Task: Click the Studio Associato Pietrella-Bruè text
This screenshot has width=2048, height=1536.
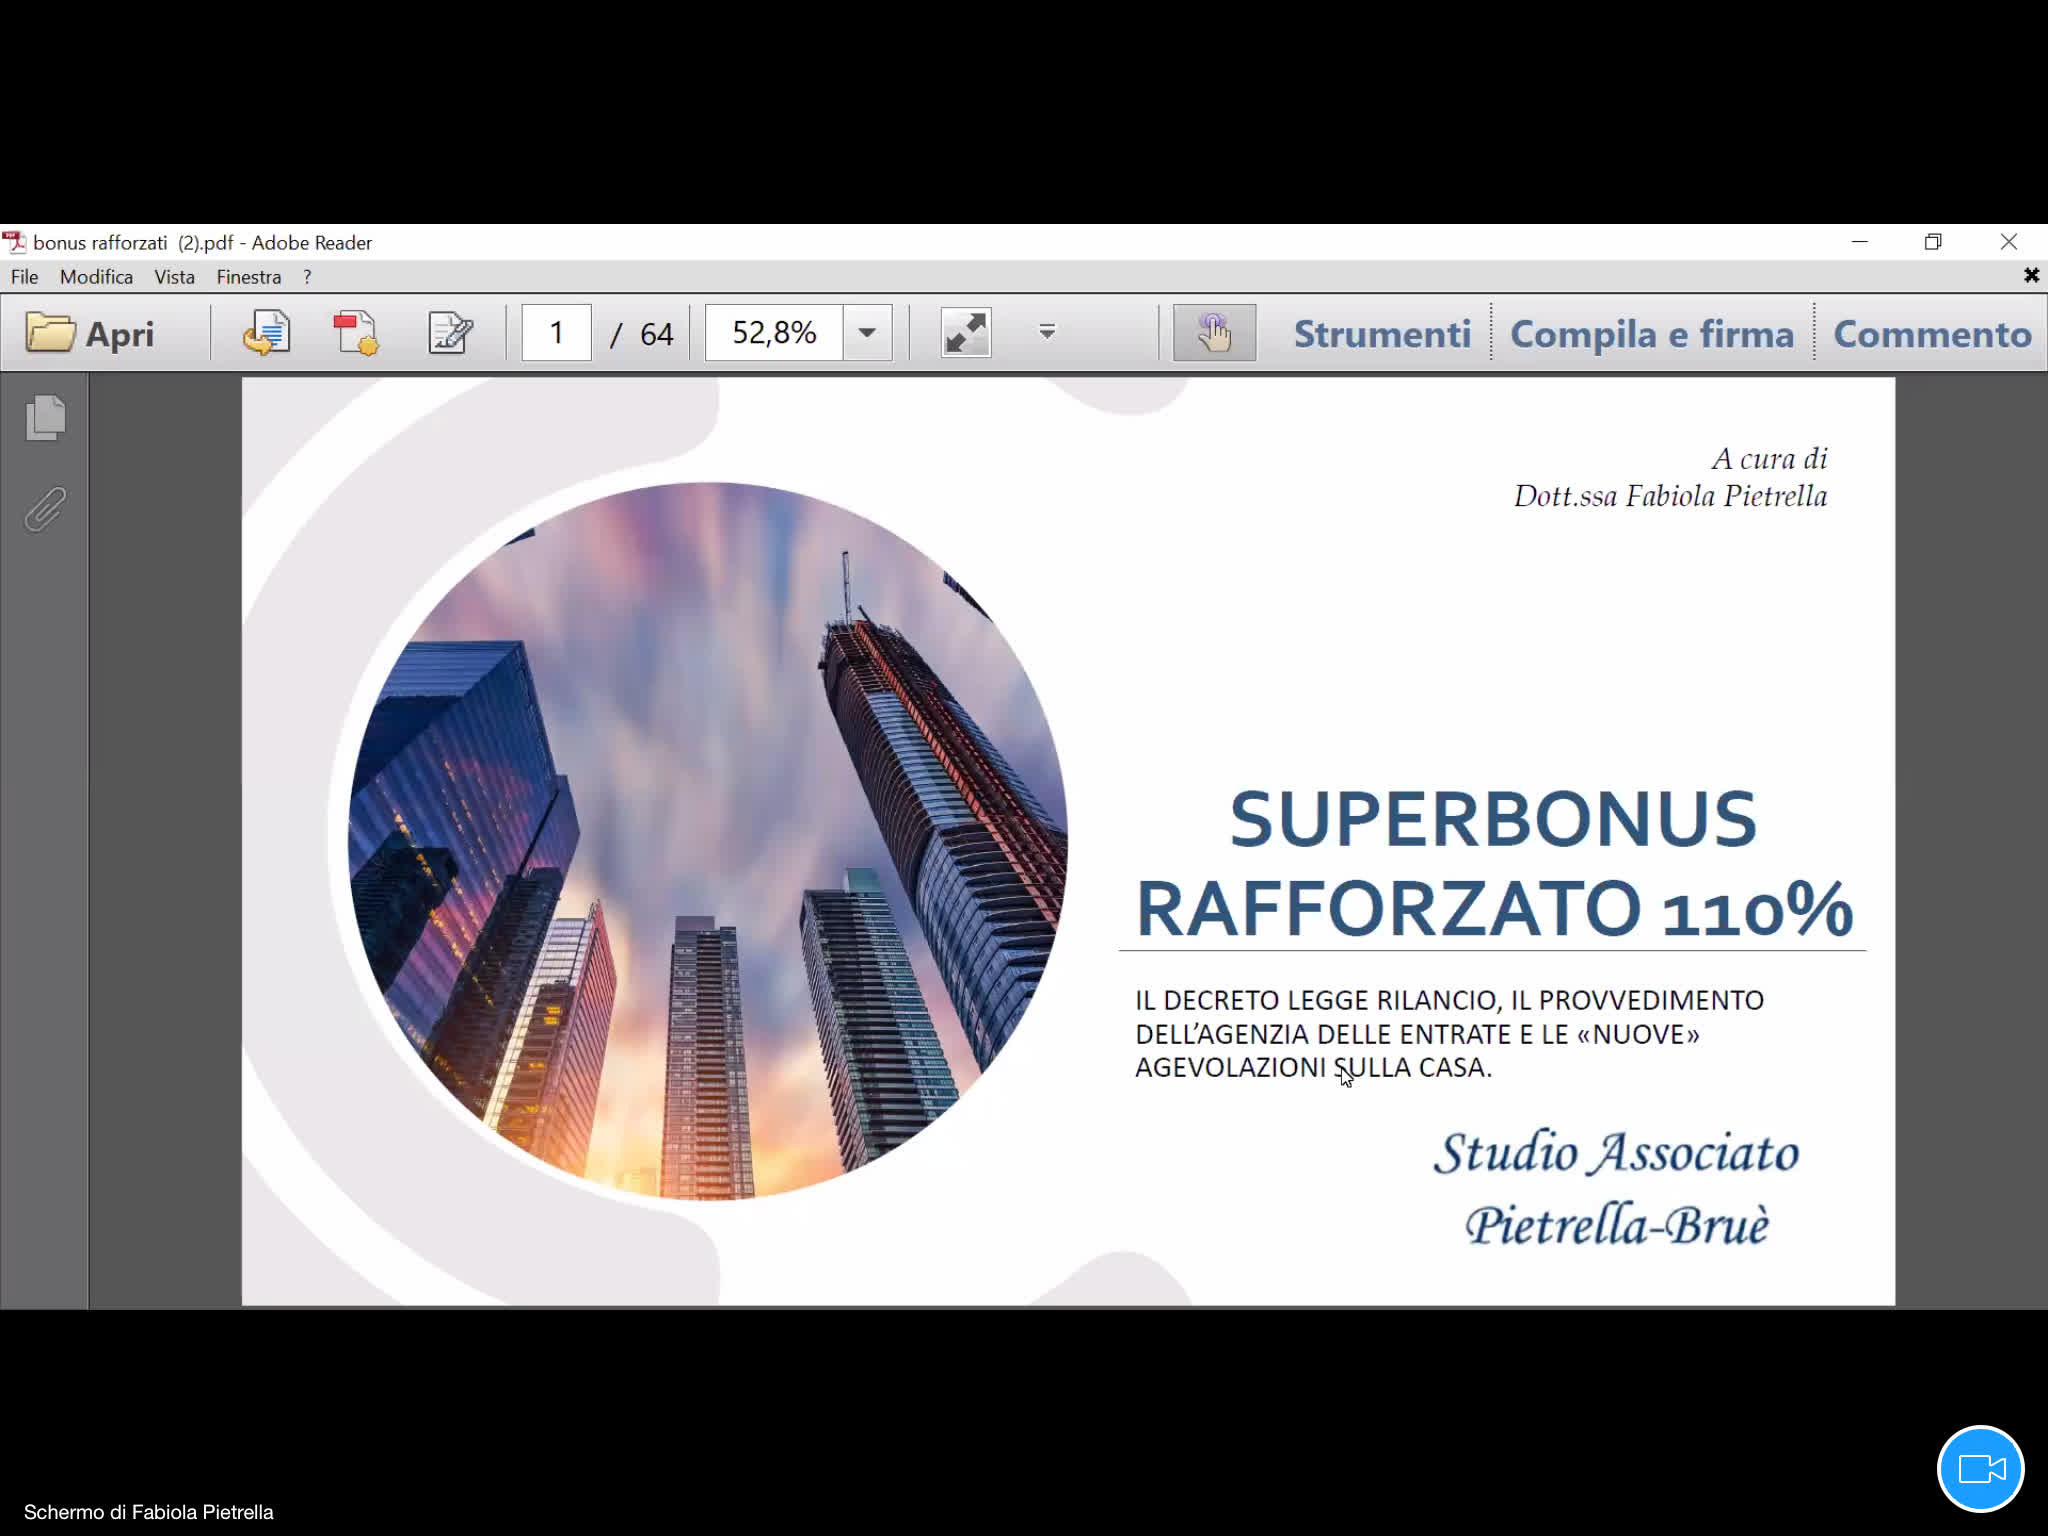Action: point(1616,1189)
